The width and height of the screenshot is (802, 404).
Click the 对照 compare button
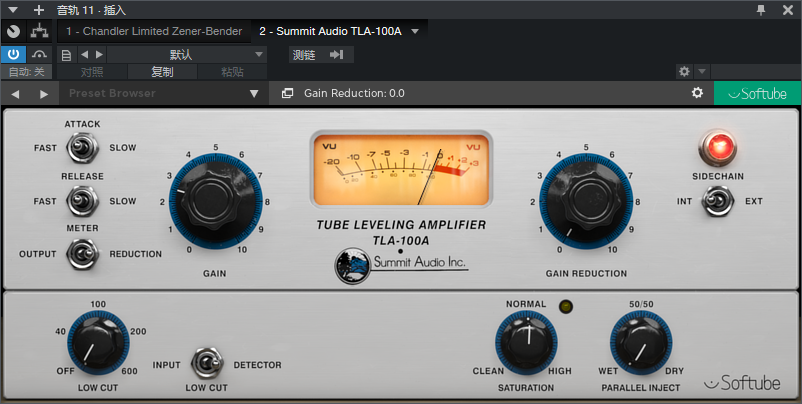pyautogui.click(x=92, y=72)
